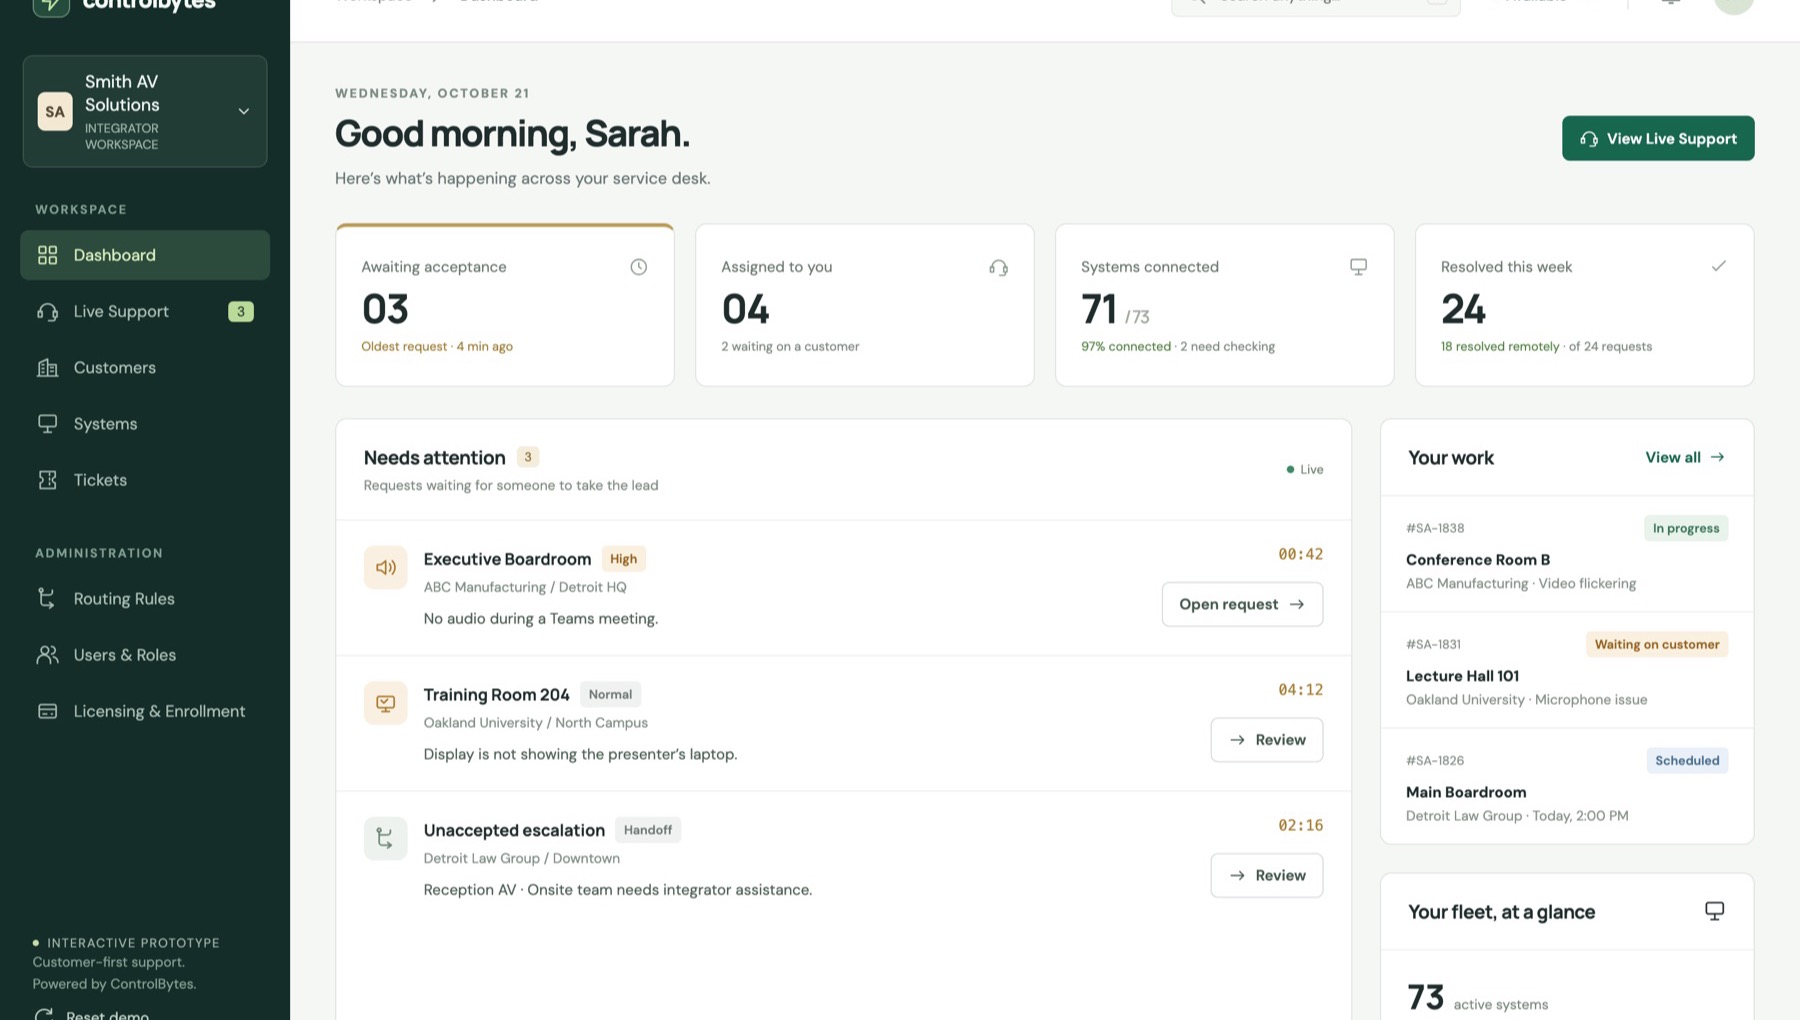Image resolution: width=1800 pixels, height=1020 pixels.
Task: Open the Conference Room B work item
Action: click(x=1567, y=555)
